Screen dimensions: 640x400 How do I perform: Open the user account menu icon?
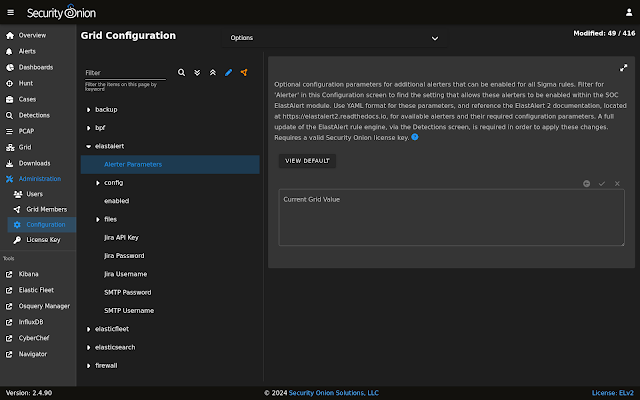pos(629,13)
